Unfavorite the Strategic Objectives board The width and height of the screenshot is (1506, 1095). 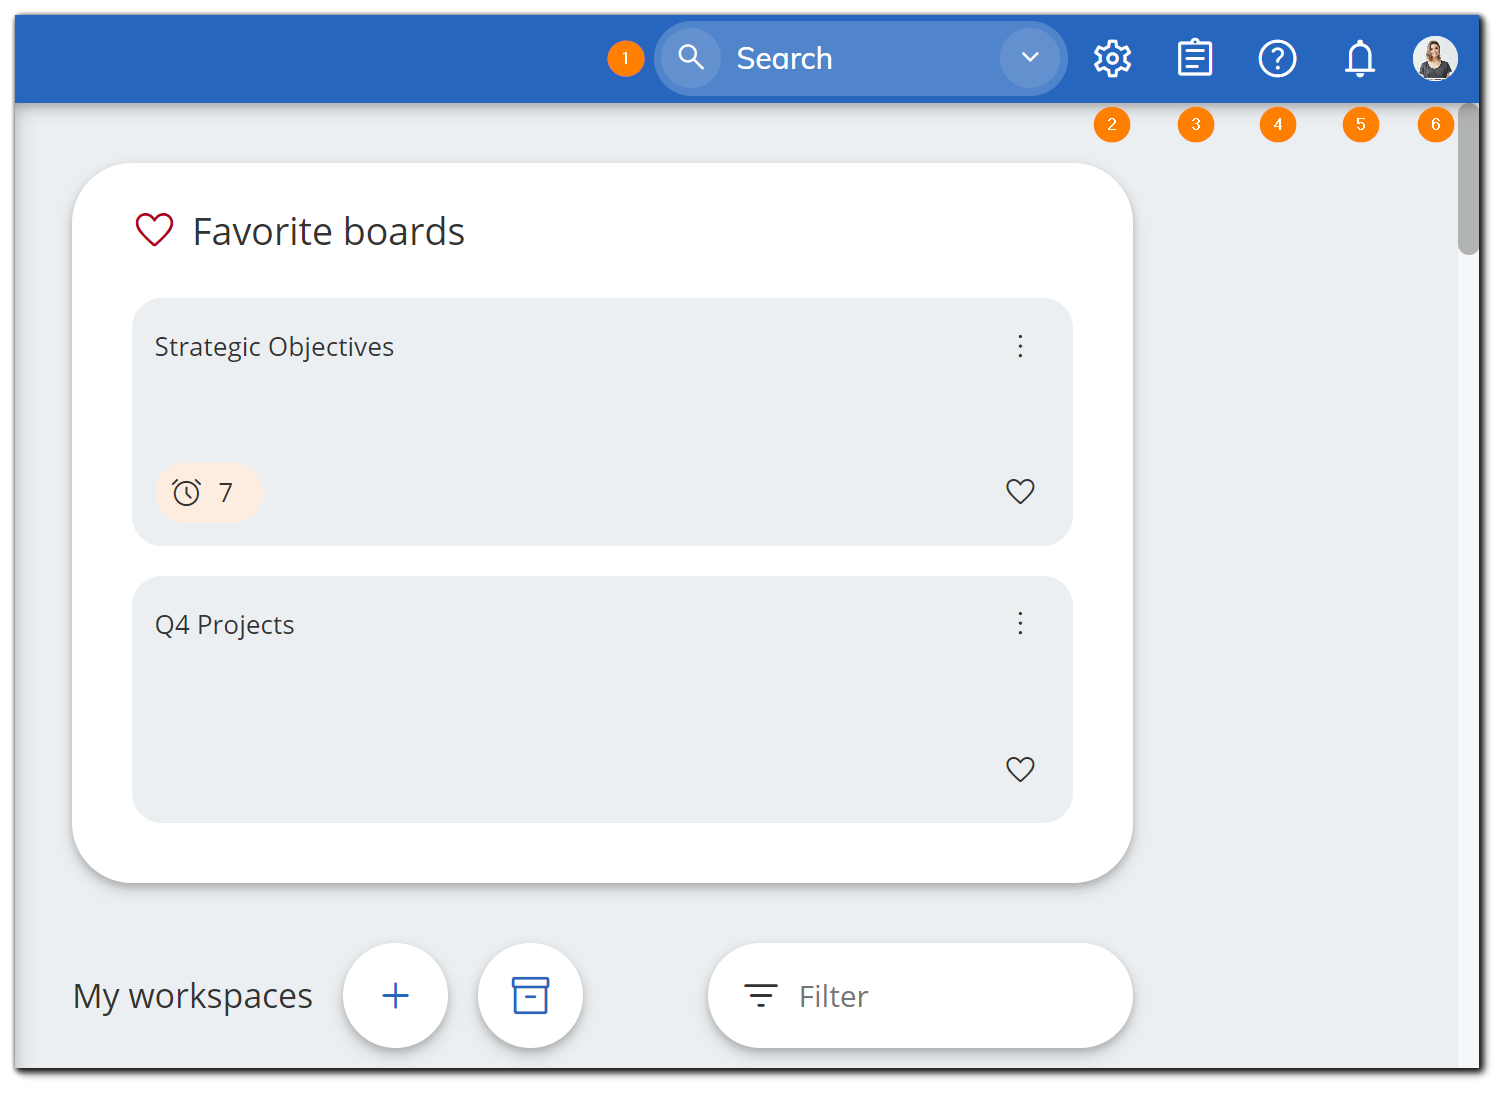[1020, 491]
